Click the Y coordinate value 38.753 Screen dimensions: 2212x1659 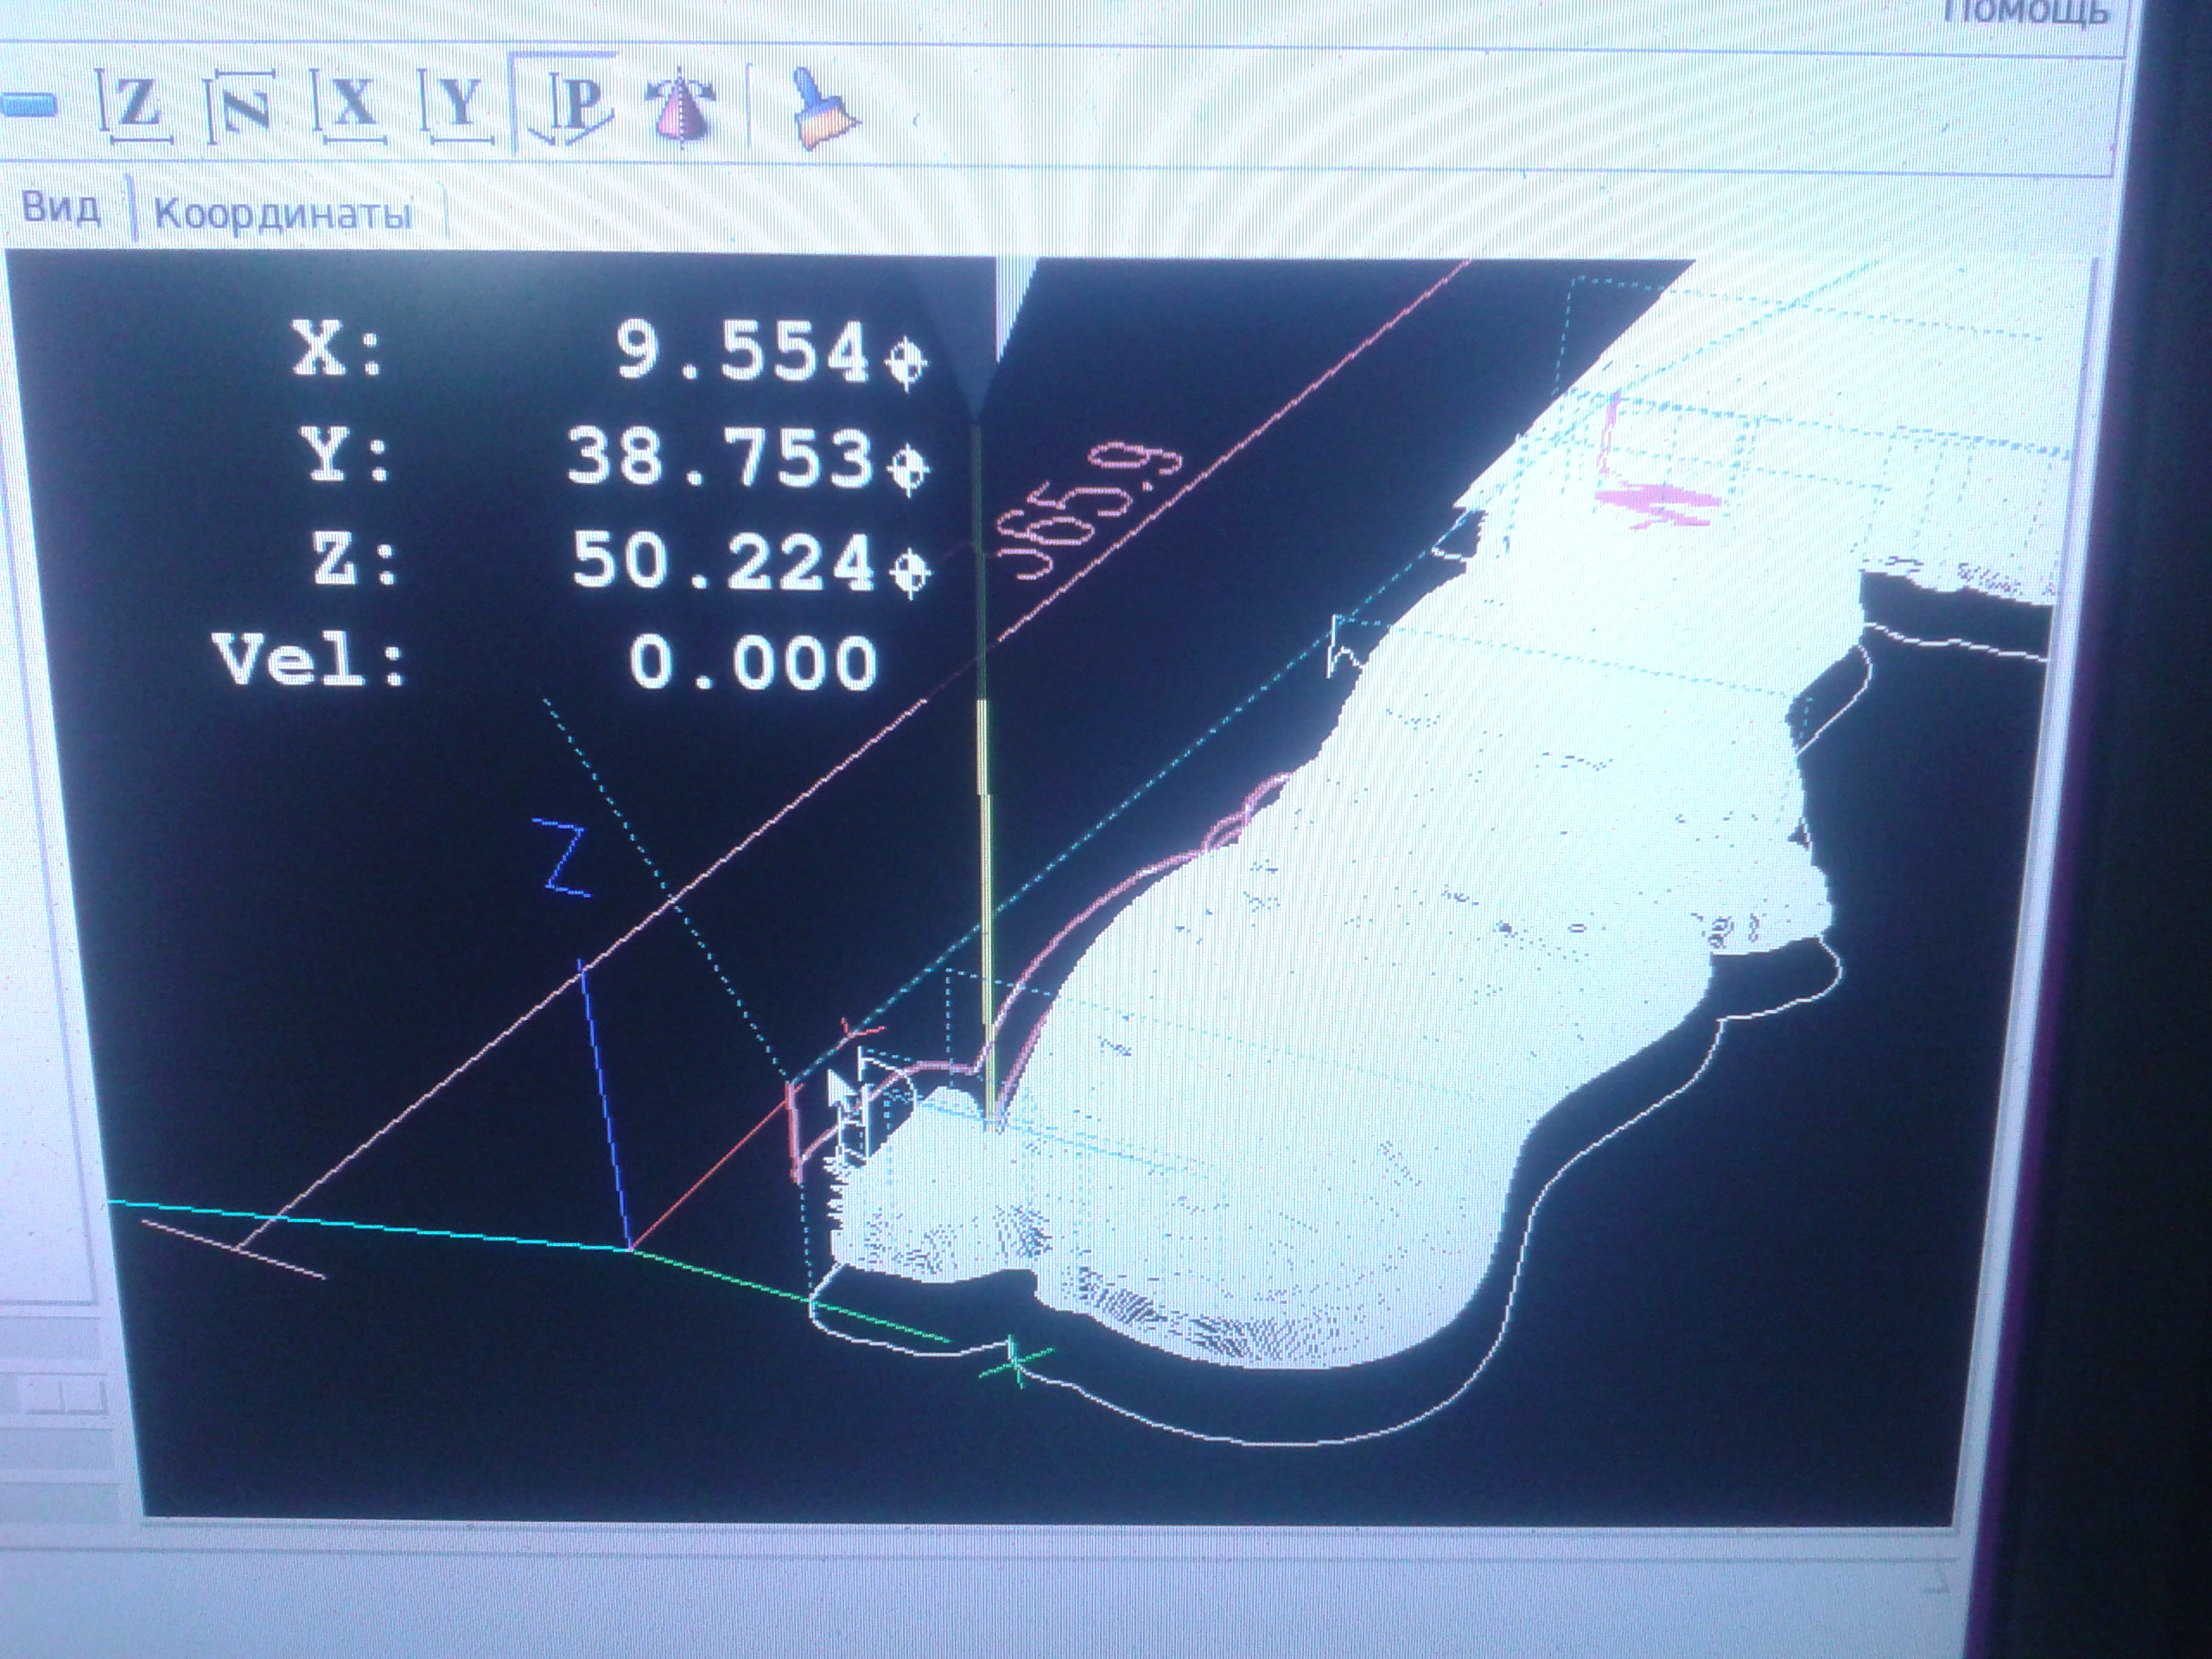pyautogui.click(x=718, y=457)
